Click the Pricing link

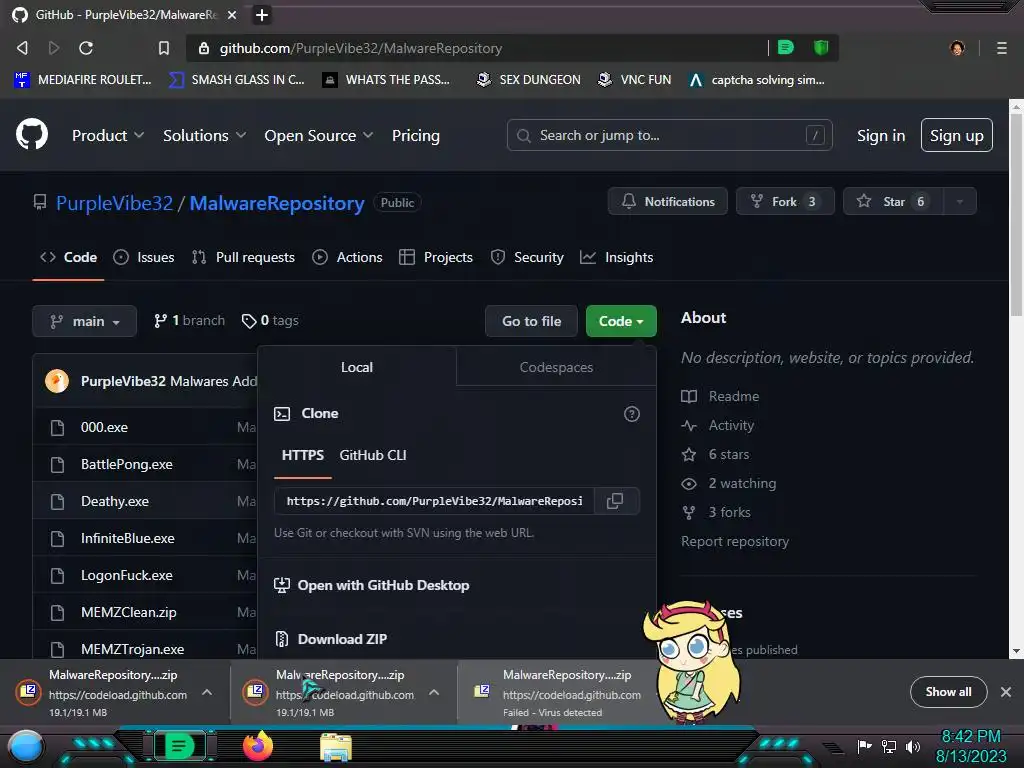(415, 135)
